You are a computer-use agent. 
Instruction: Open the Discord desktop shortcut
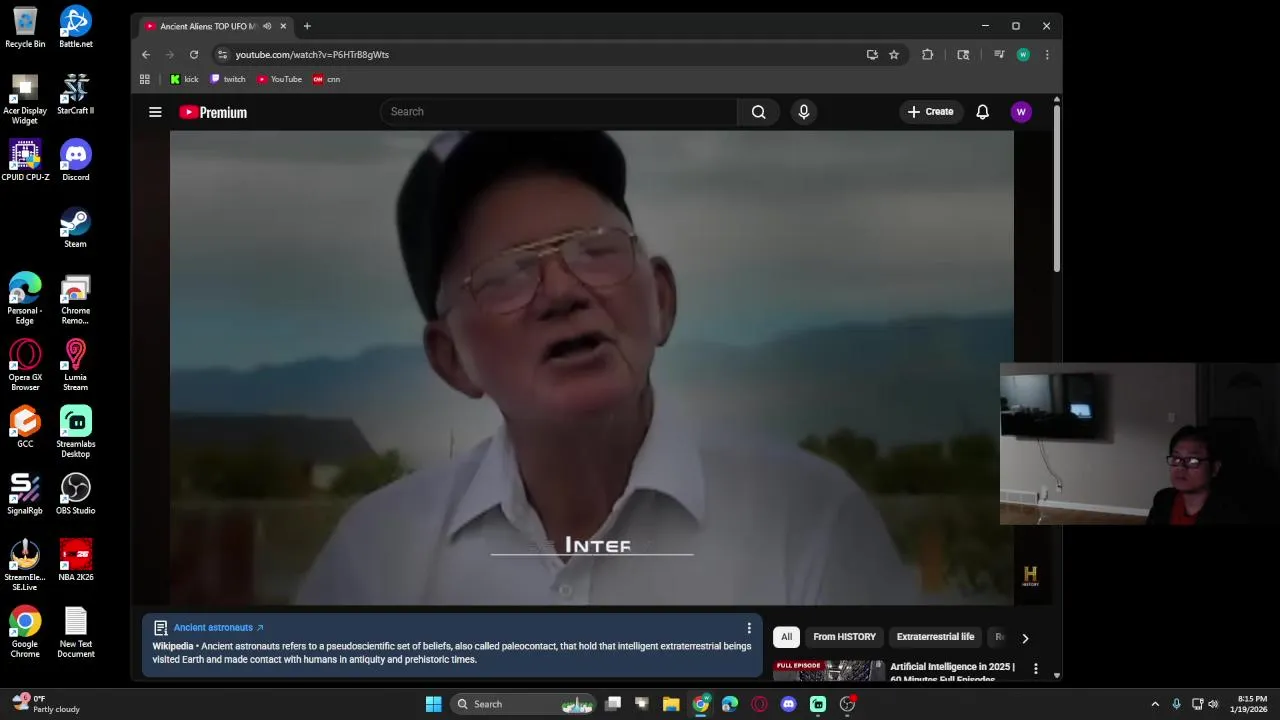76,160
